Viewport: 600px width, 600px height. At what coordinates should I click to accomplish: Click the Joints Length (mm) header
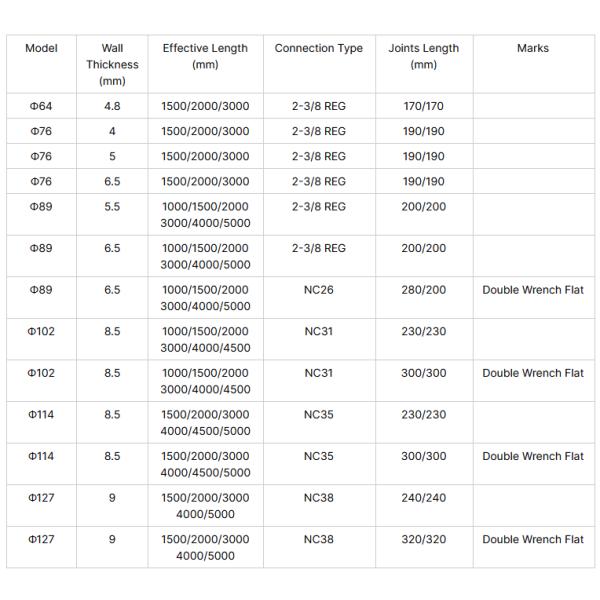pyautogui.click(x=423, y=56)
